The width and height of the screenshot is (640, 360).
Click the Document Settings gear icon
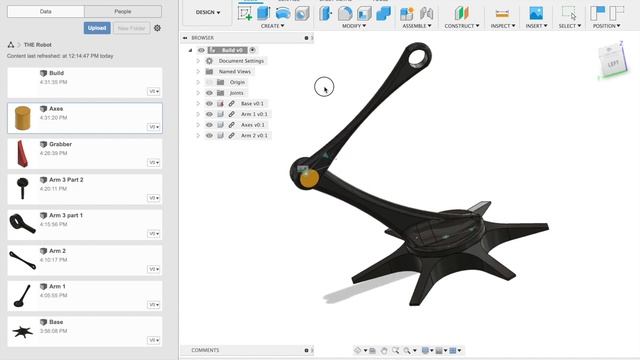[x=209, y=61]
